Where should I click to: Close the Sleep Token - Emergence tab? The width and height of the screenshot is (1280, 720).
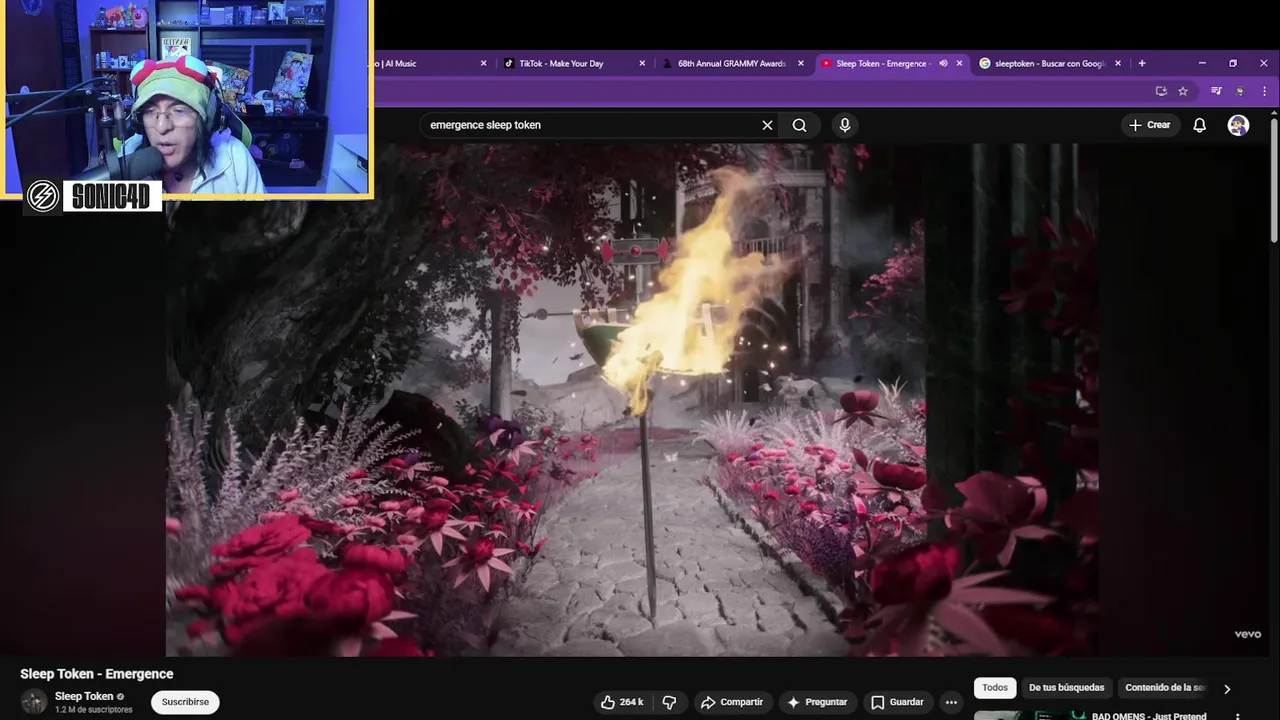[x=959, y=63]
